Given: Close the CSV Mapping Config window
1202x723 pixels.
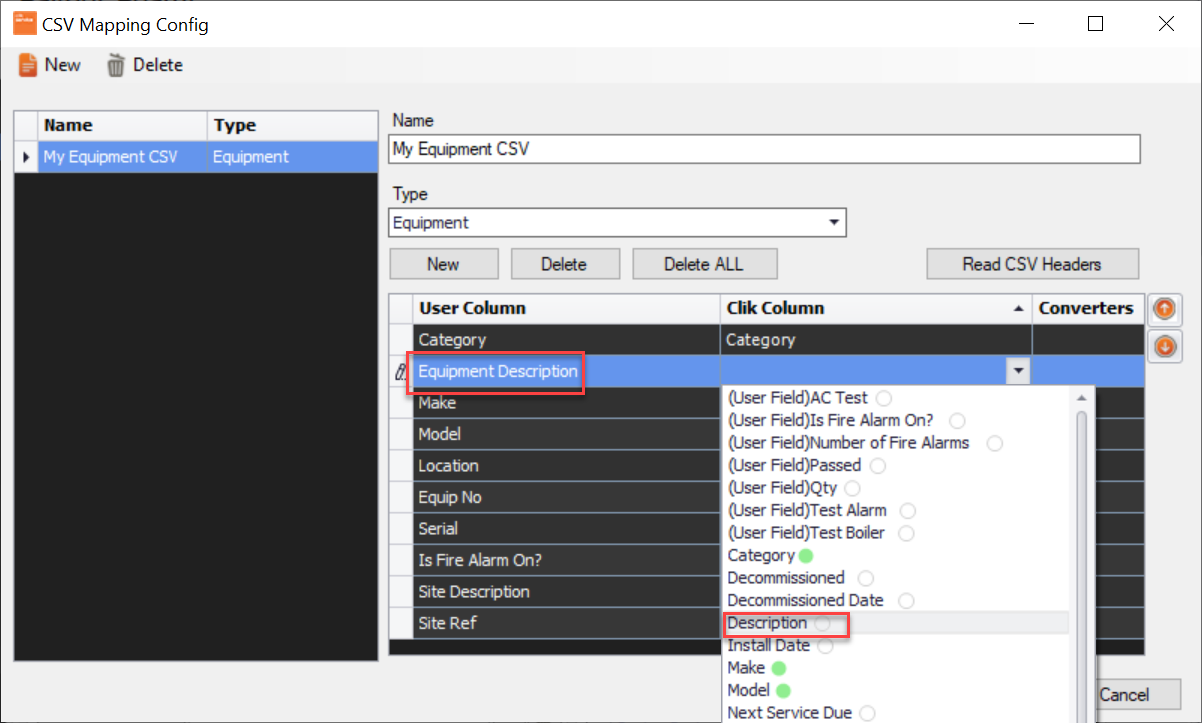Looking at the screenshot, I should 1166,24.
